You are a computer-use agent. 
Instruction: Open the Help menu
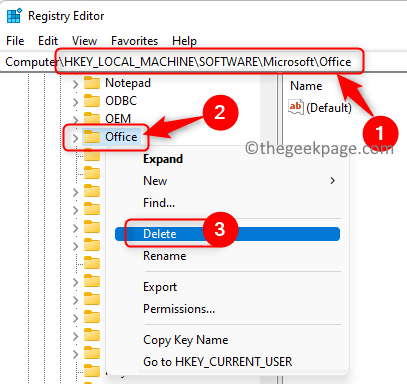click(184, 41)
